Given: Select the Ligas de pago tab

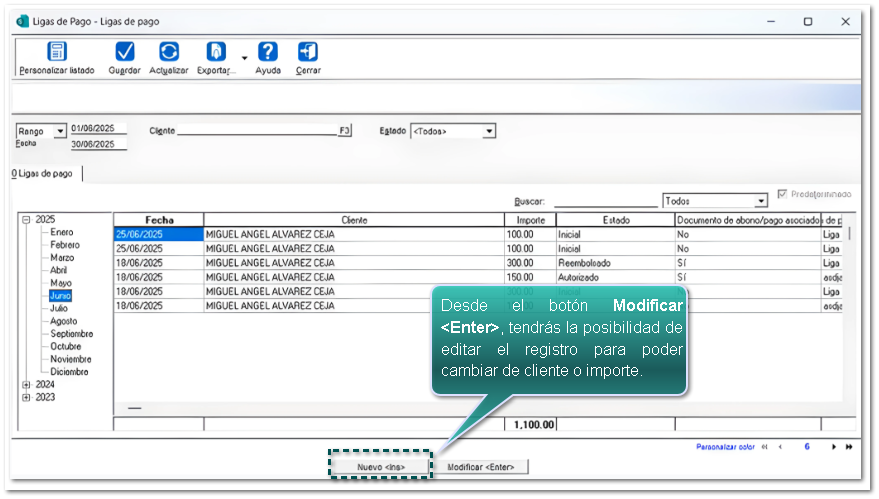Looking at the screenshot, I should [43, 174].
